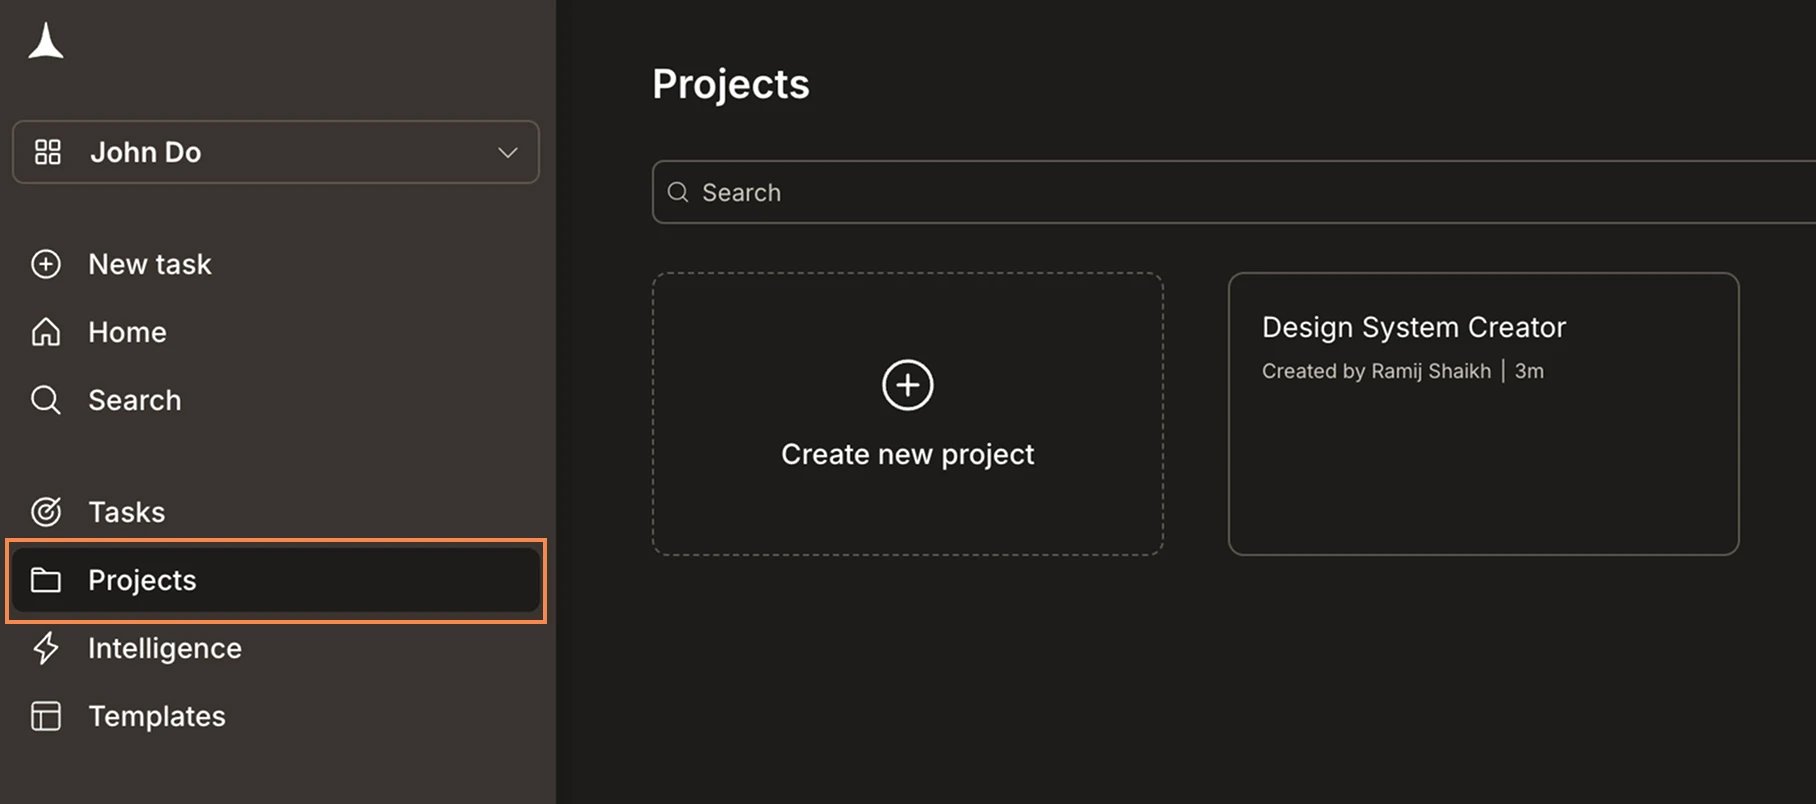1816x804 pixels.
Task: Open Search from the sidebar label
Action: pos(135,400)
